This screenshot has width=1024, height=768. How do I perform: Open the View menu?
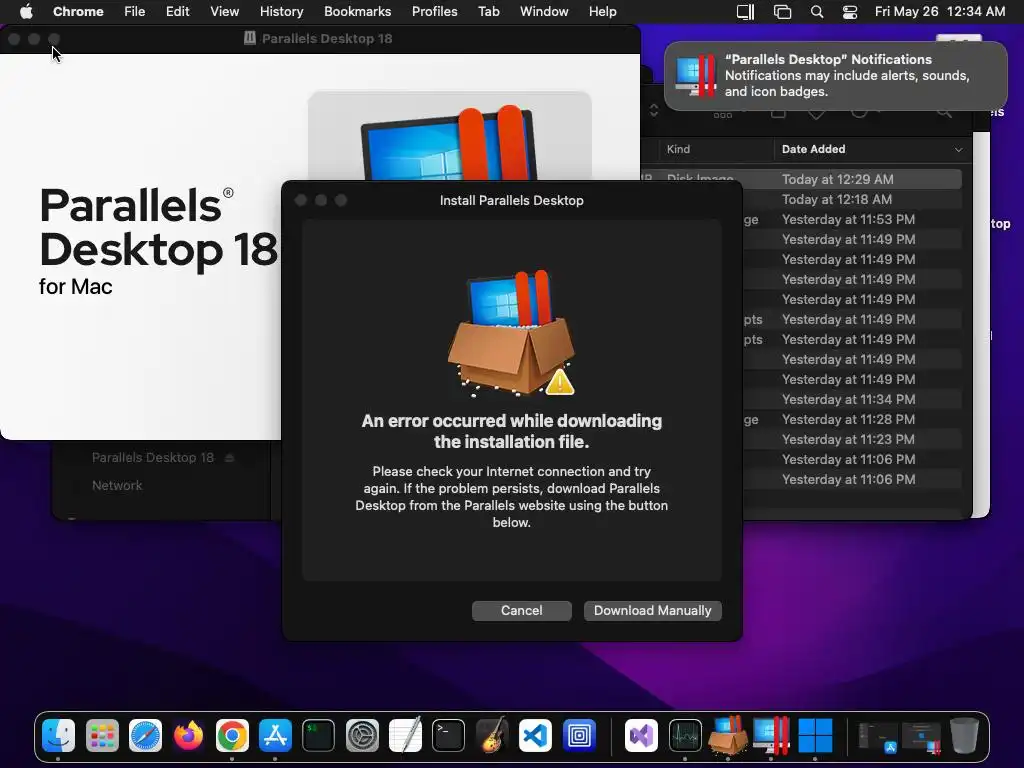[225, 11]
